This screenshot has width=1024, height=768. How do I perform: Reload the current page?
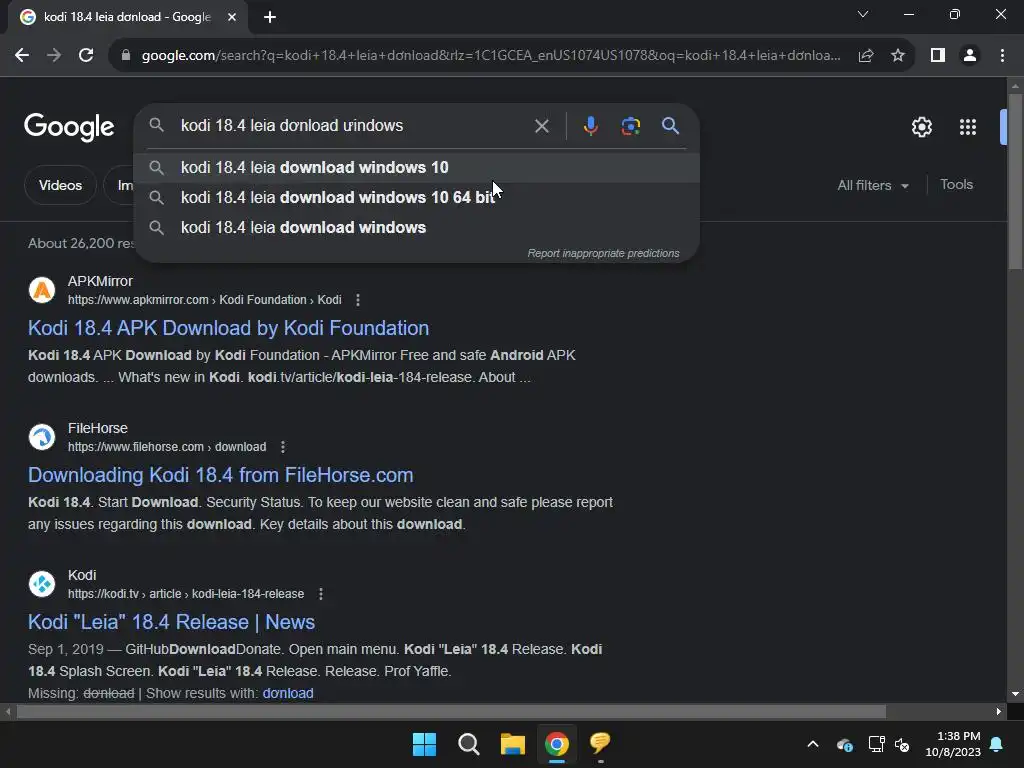86,56
